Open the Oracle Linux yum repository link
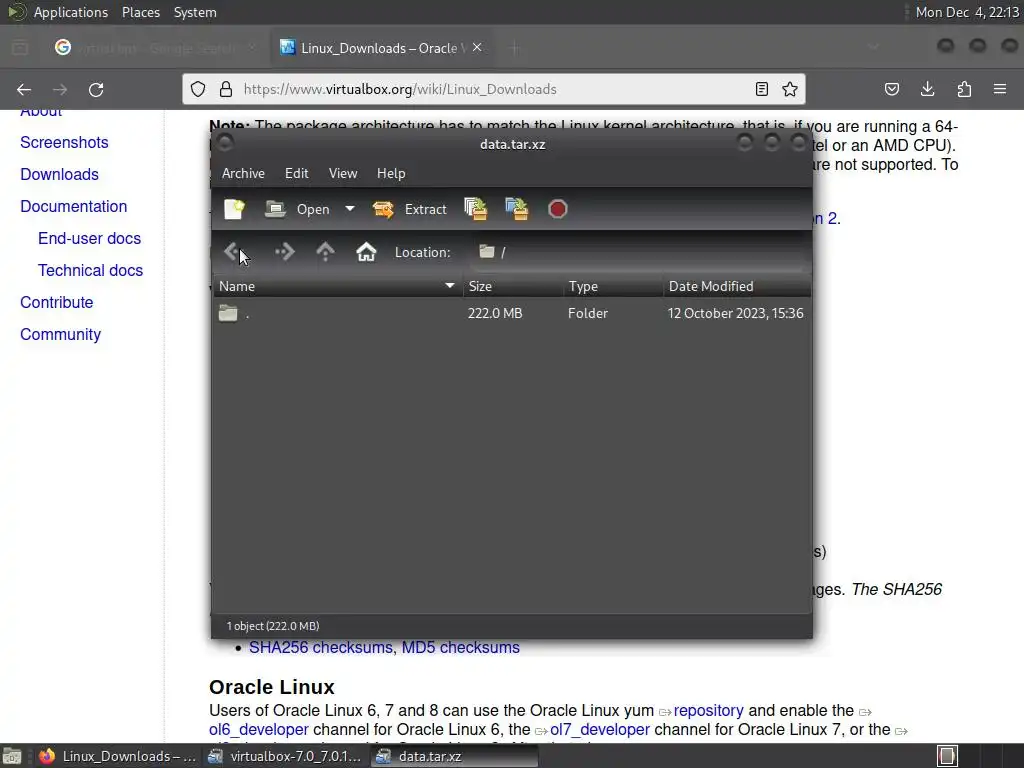The height and width of the screenshot is (768, 1024). pyautogui.click(x=709, y=711)
